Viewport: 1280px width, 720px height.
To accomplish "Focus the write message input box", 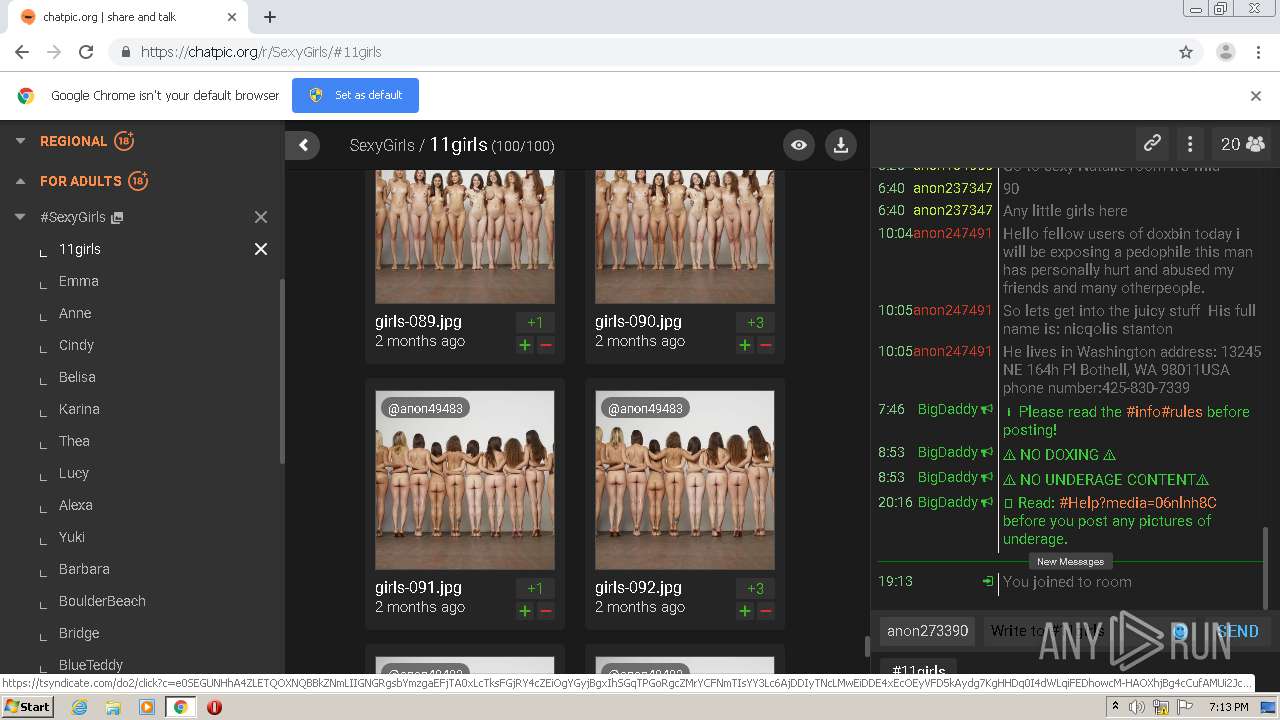I will (1075, 631).
